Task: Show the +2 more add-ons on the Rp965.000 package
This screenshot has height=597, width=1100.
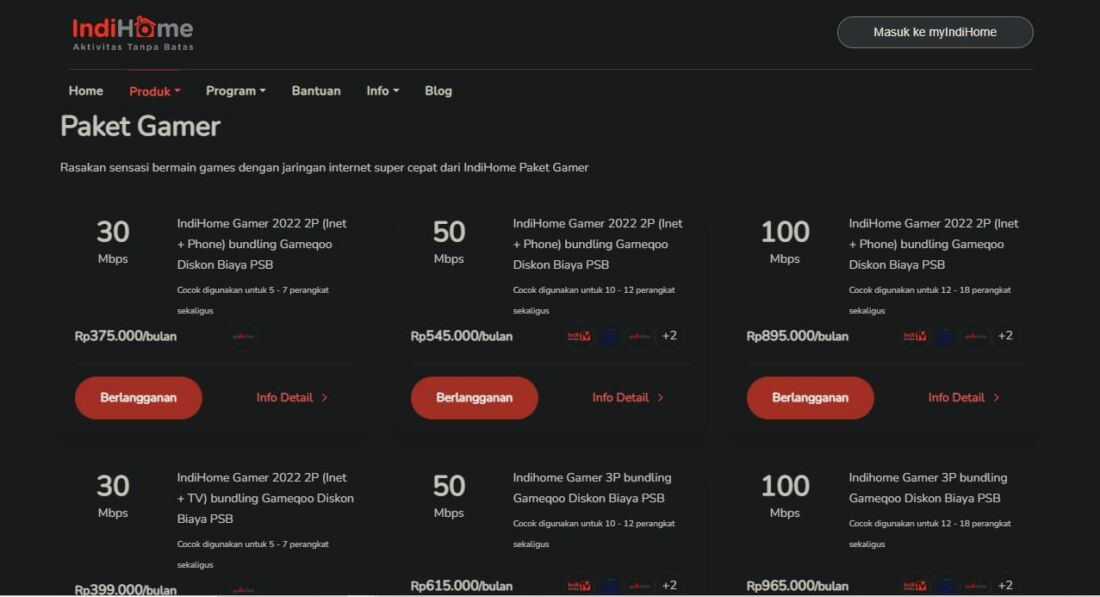Action: 1005,585
